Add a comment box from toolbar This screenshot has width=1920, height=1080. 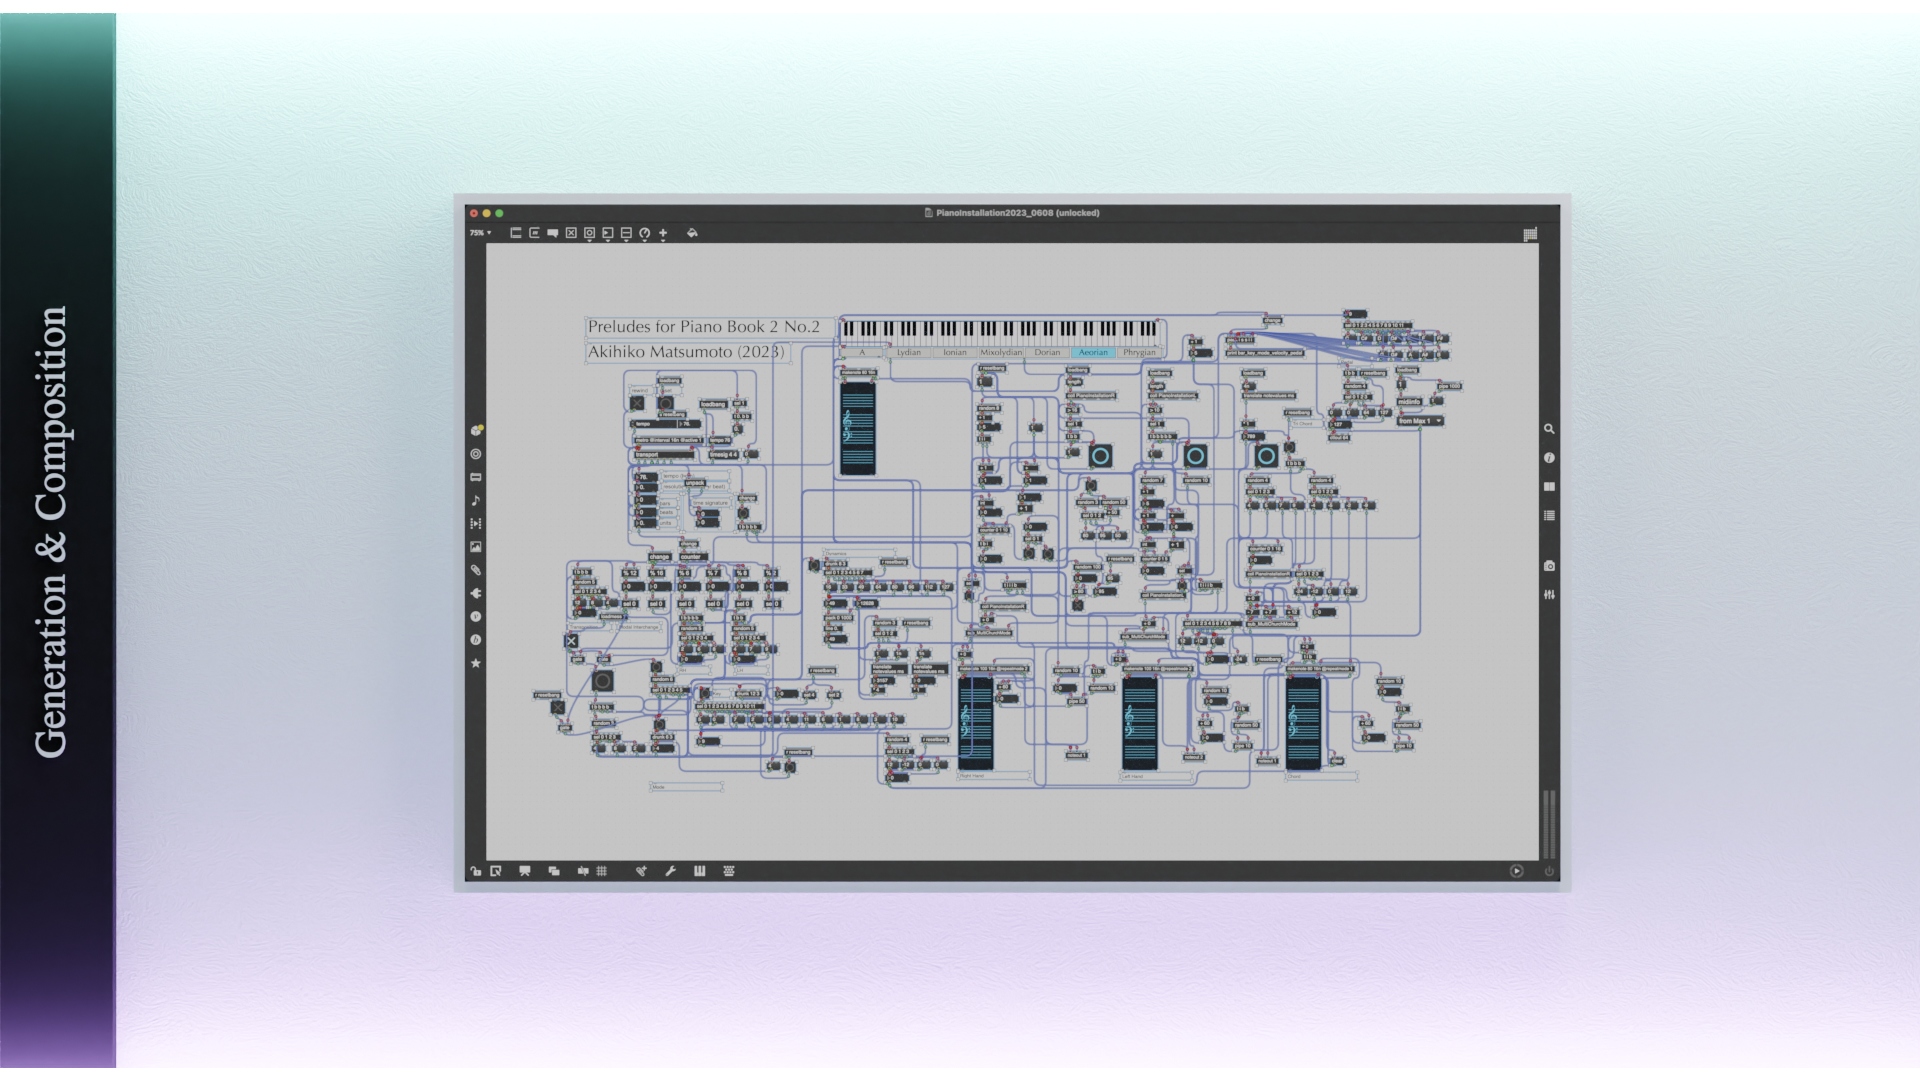[552, 233]
